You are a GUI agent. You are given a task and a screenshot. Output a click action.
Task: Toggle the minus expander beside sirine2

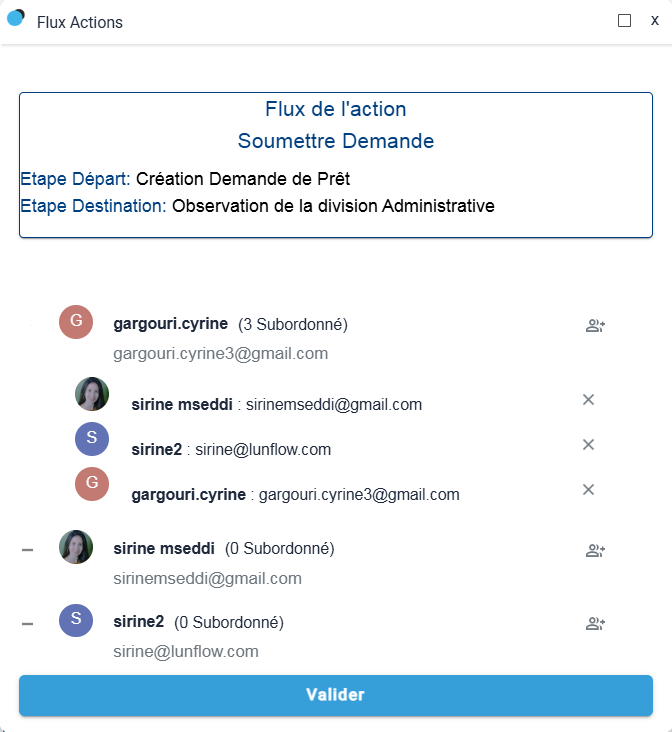pos(28,624)
